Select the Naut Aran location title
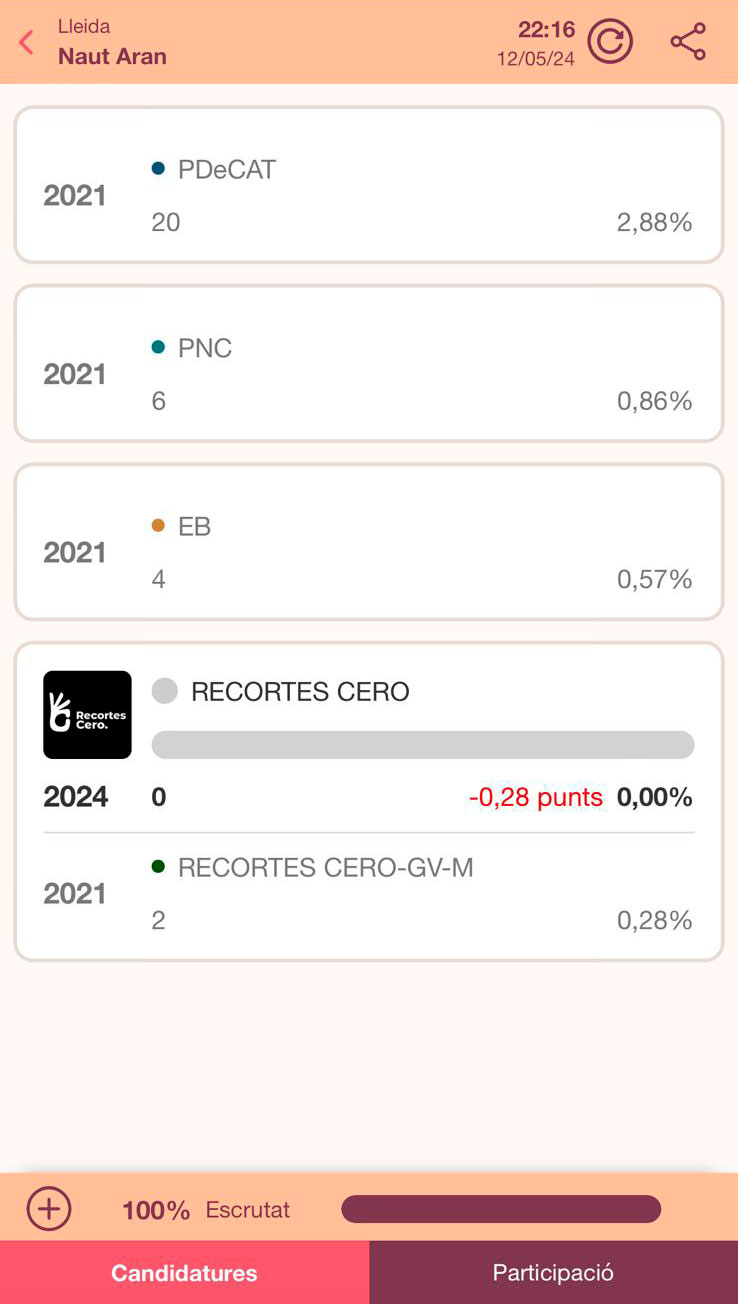738x1304 pixels. (112, 56)
